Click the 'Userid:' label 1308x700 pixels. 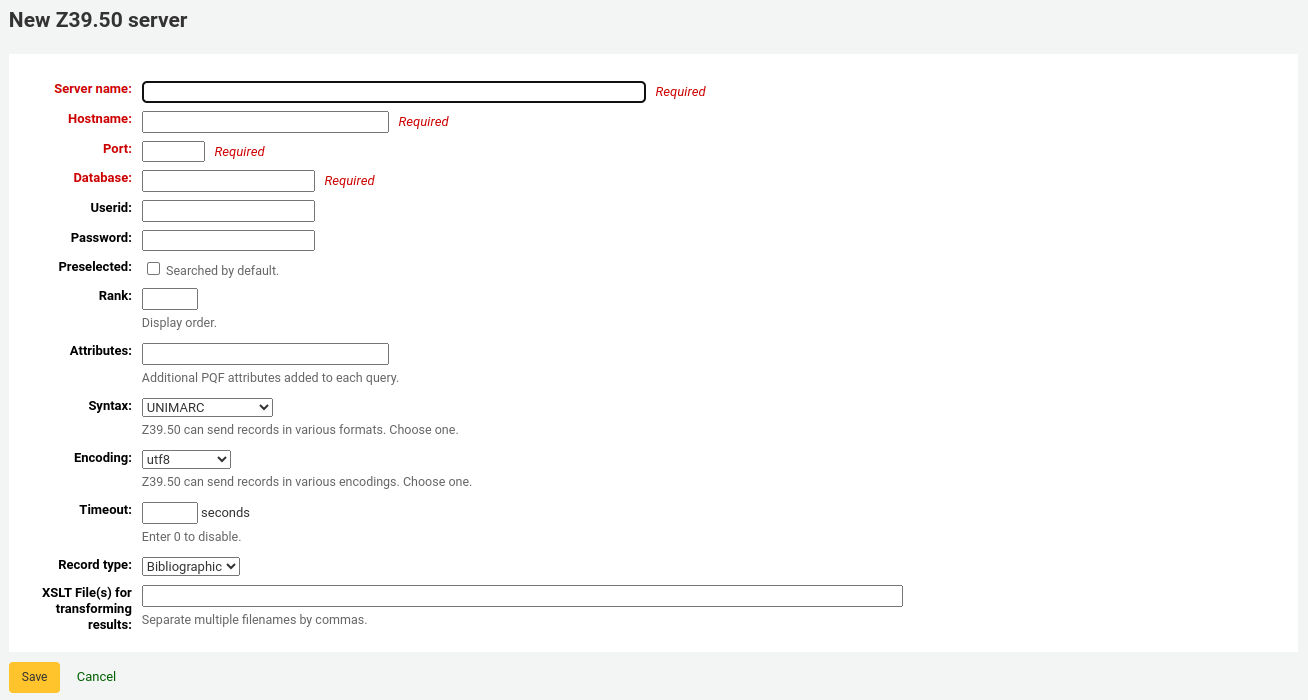tap(111, 208)
